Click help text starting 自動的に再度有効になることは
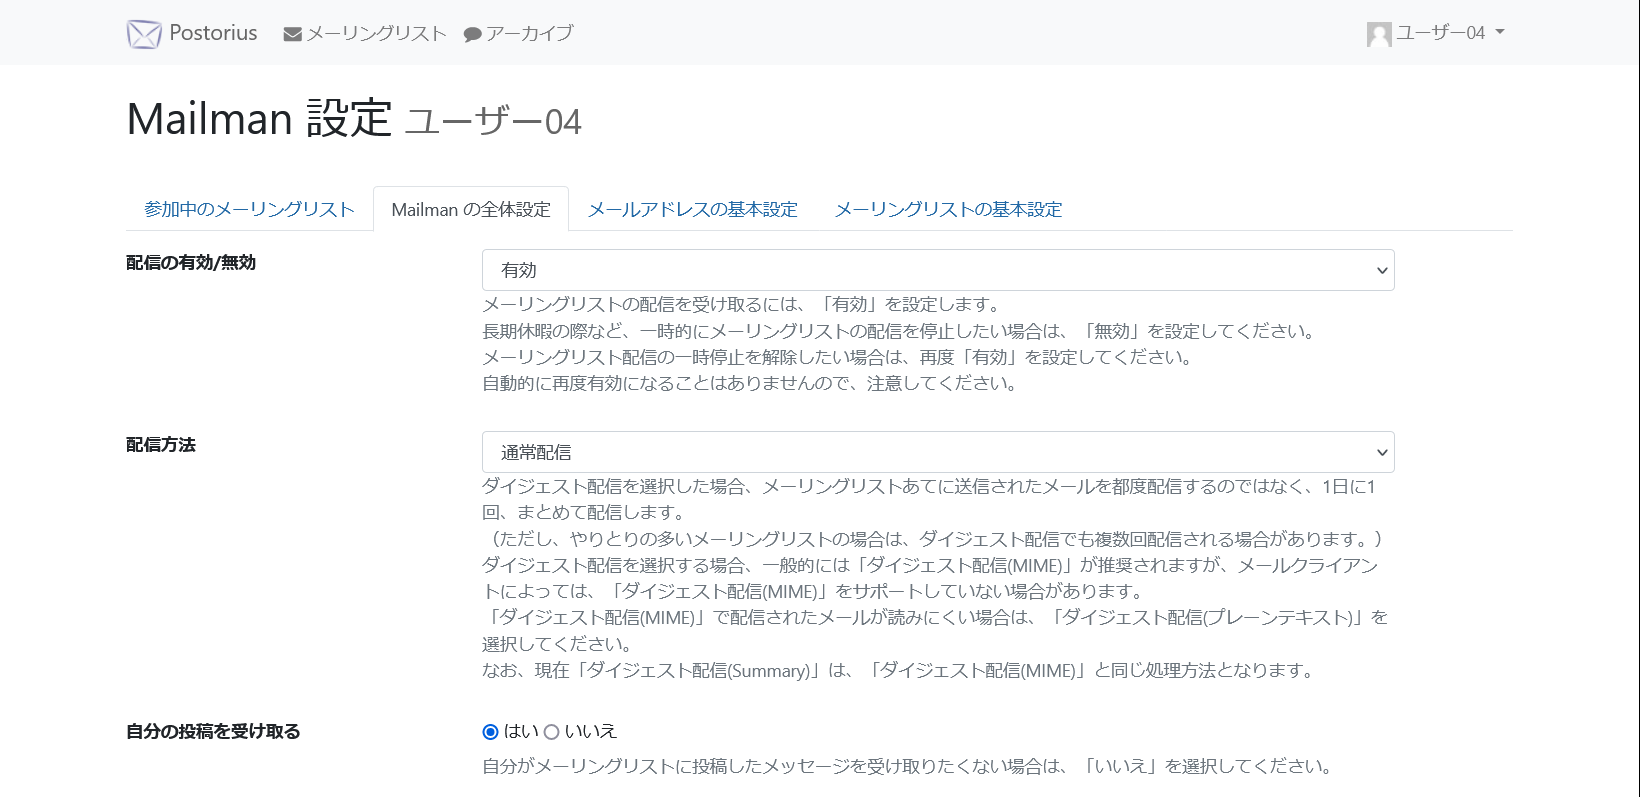1640x797 pixels. pyautogui.click(x=750, y=383)
